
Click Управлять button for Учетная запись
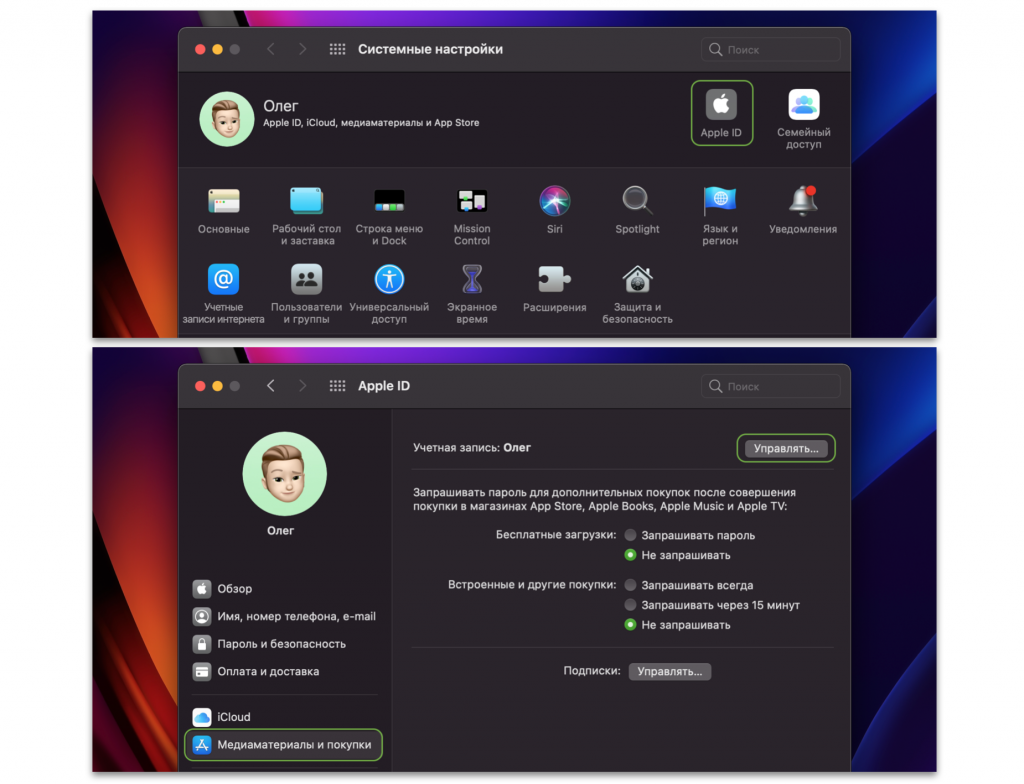pyautogui.click(x=786, y=448)
